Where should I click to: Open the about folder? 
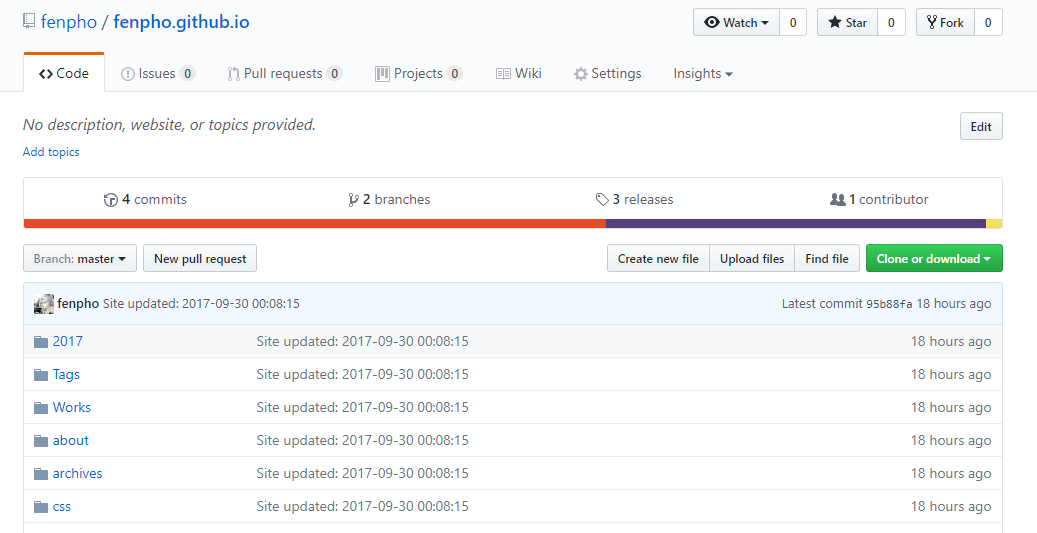click(x=71, y=440)
